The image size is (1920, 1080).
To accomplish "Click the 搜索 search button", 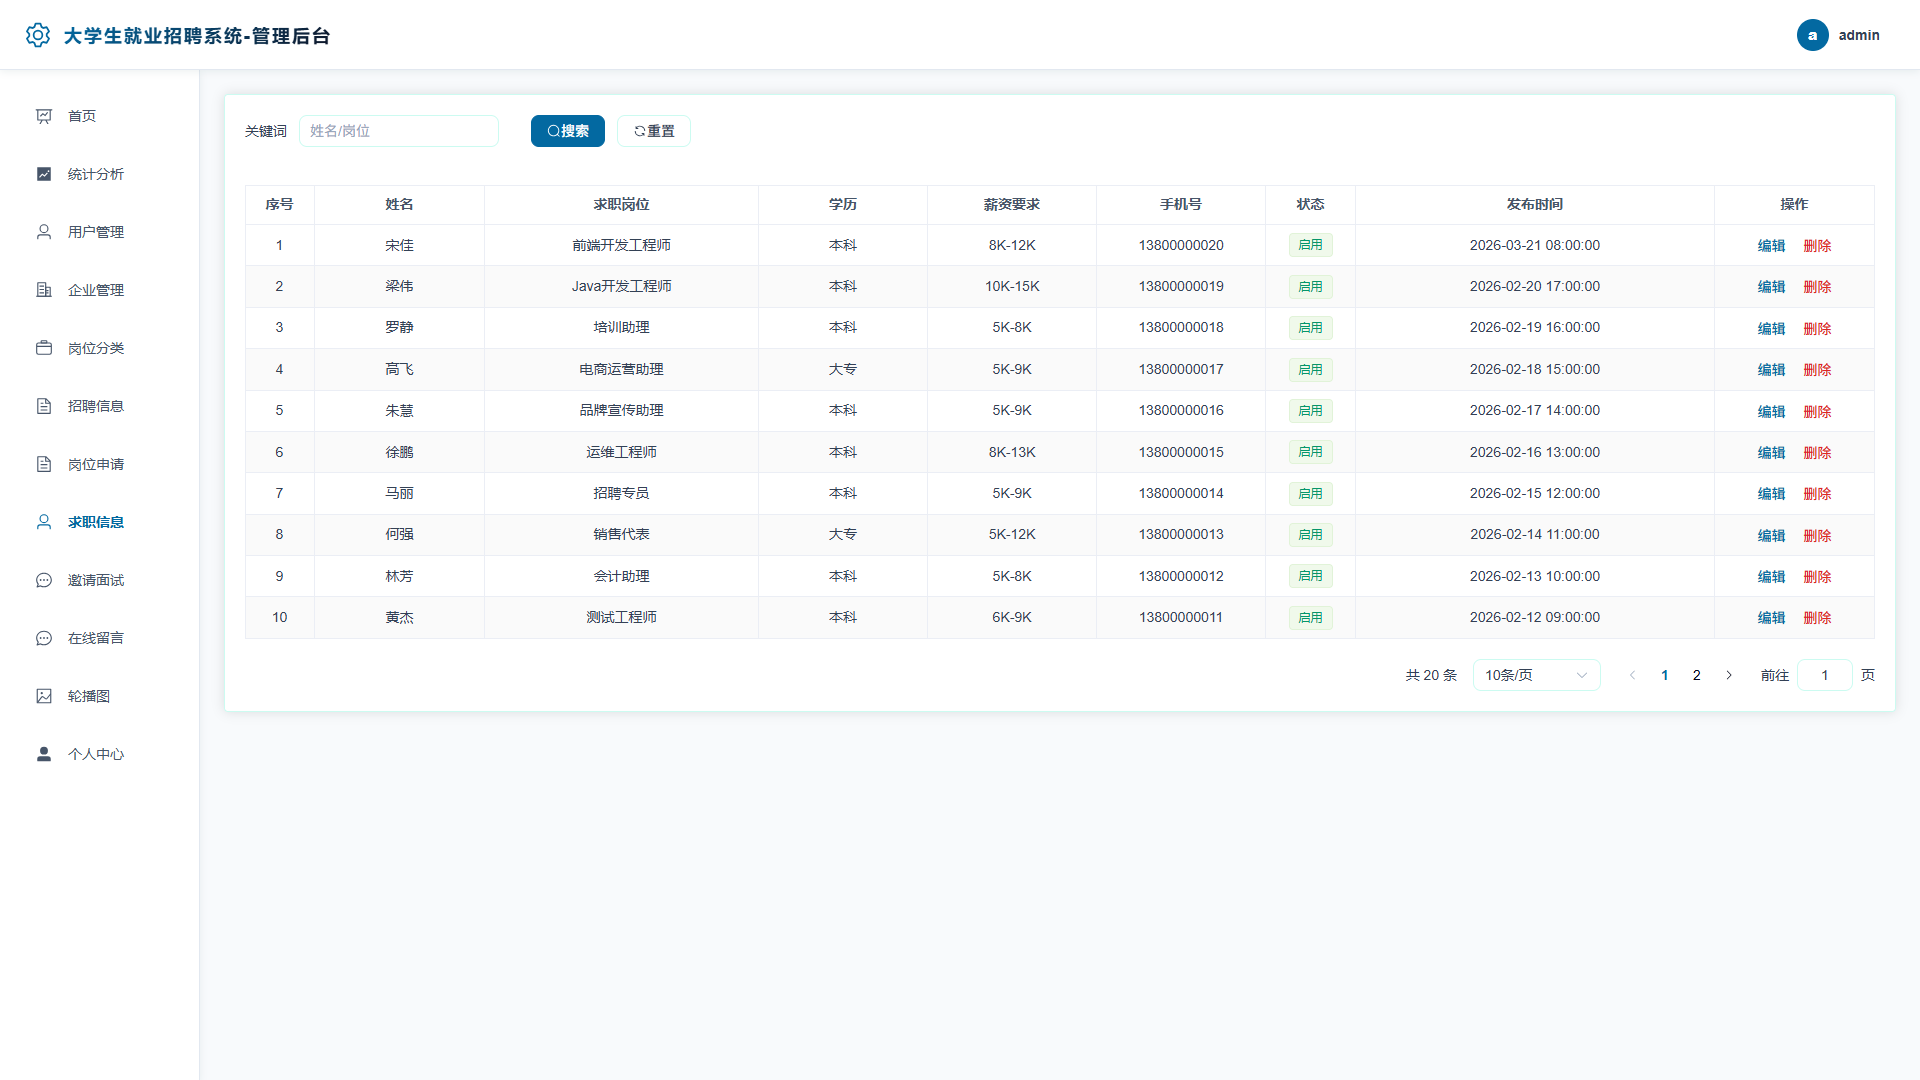I will coord(568,131).
